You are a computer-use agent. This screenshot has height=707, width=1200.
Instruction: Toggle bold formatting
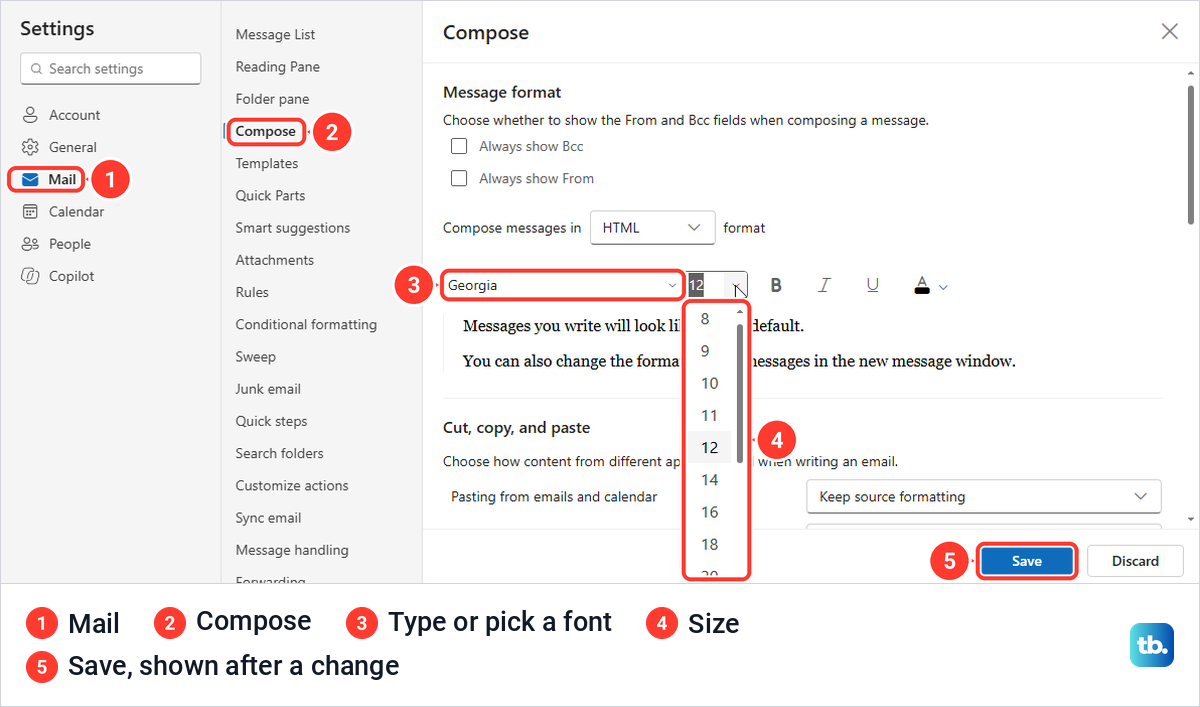click(x=775, y=285)
